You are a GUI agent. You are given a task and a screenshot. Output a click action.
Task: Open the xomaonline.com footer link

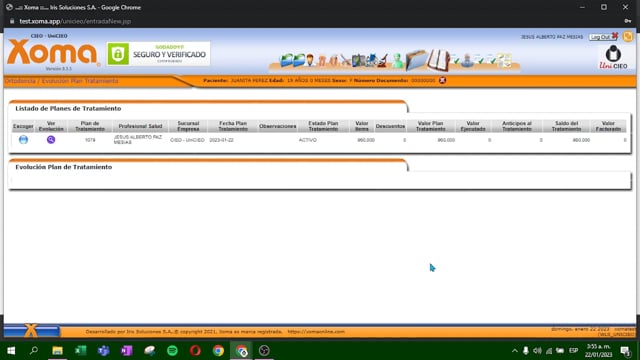pos(316,332)
